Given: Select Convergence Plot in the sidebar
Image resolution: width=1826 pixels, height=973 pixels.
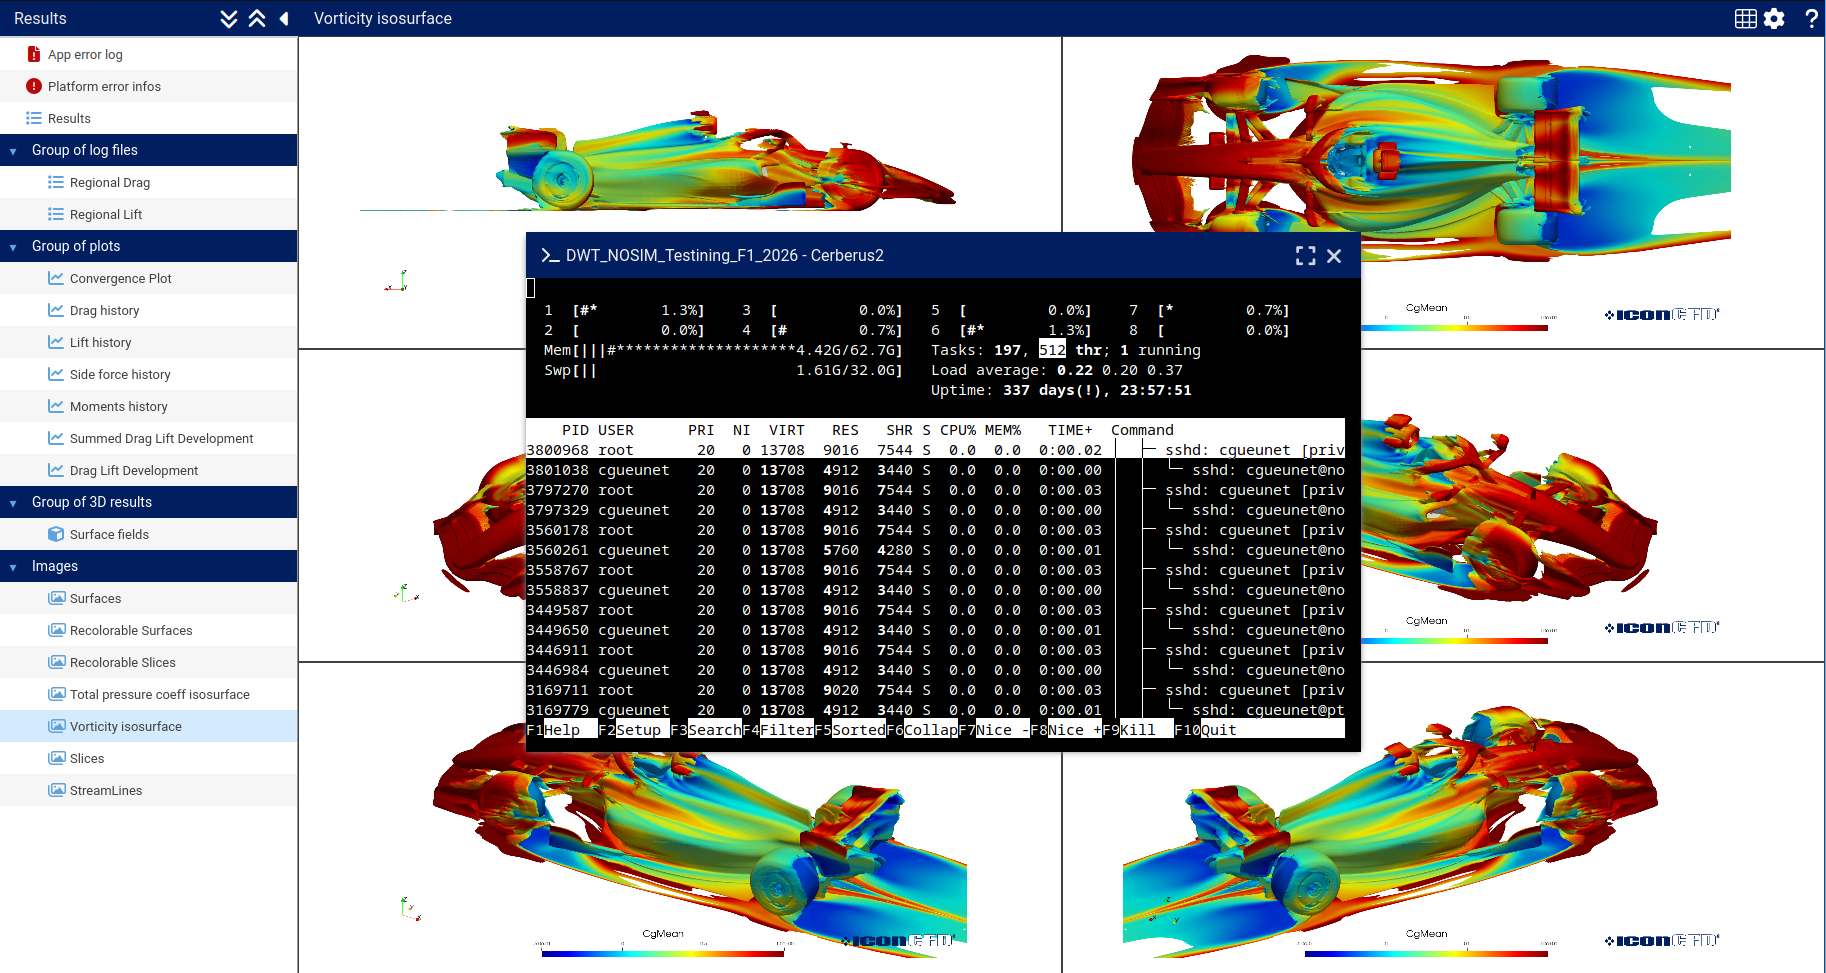Looking at the screenshot, I should [x=120, y=279].
